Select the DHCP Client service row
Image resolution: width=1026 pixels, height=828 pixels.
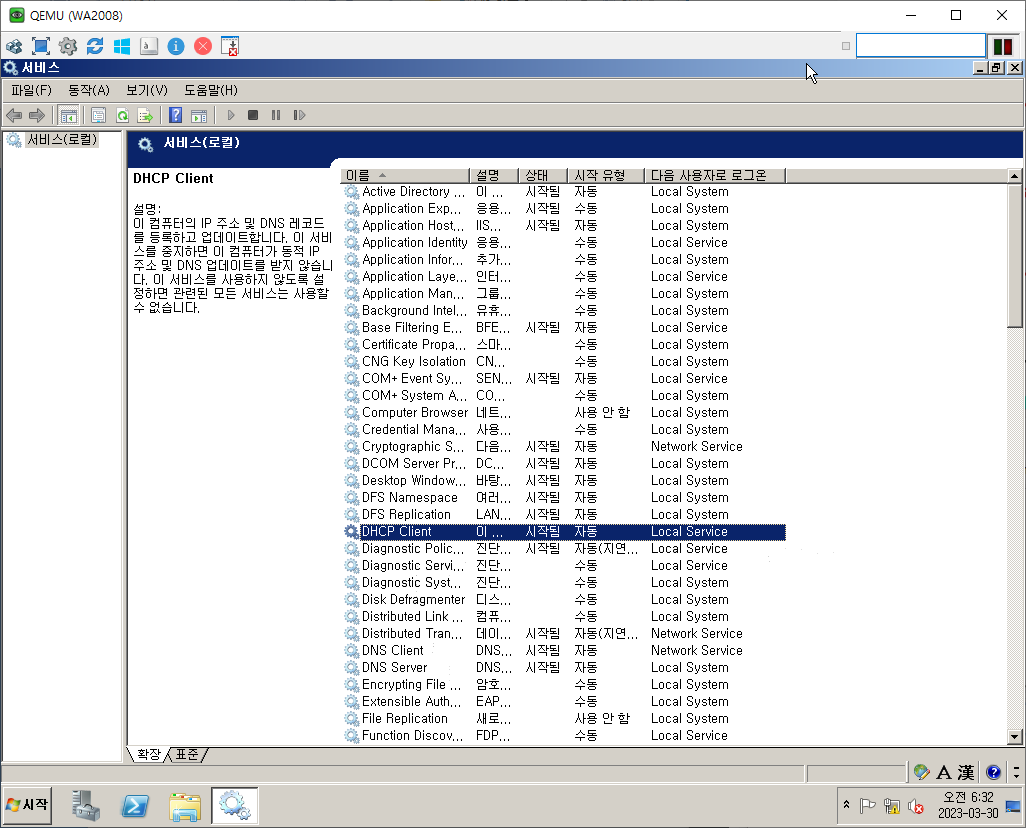coord(563,532)
